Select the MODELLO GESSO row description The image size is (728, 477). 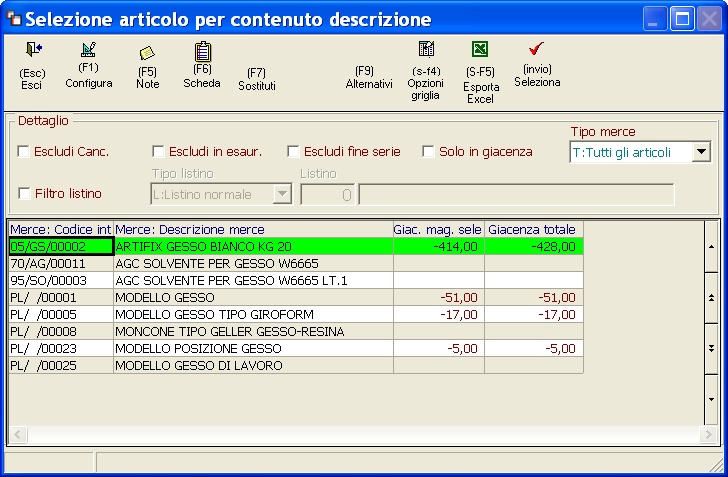click(254, 297)
